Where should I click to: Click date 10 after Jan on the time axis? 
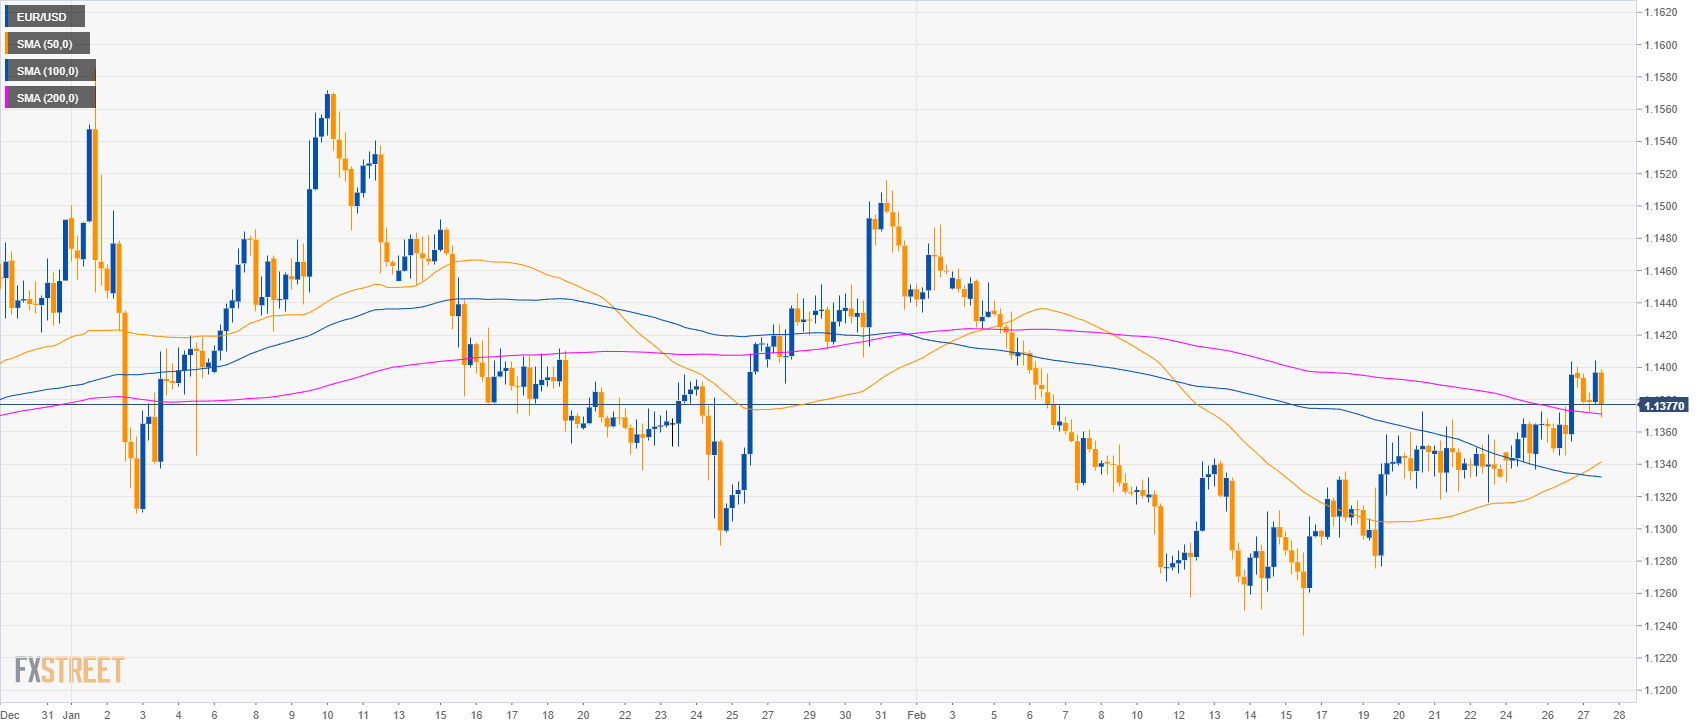tap(328, 715)
